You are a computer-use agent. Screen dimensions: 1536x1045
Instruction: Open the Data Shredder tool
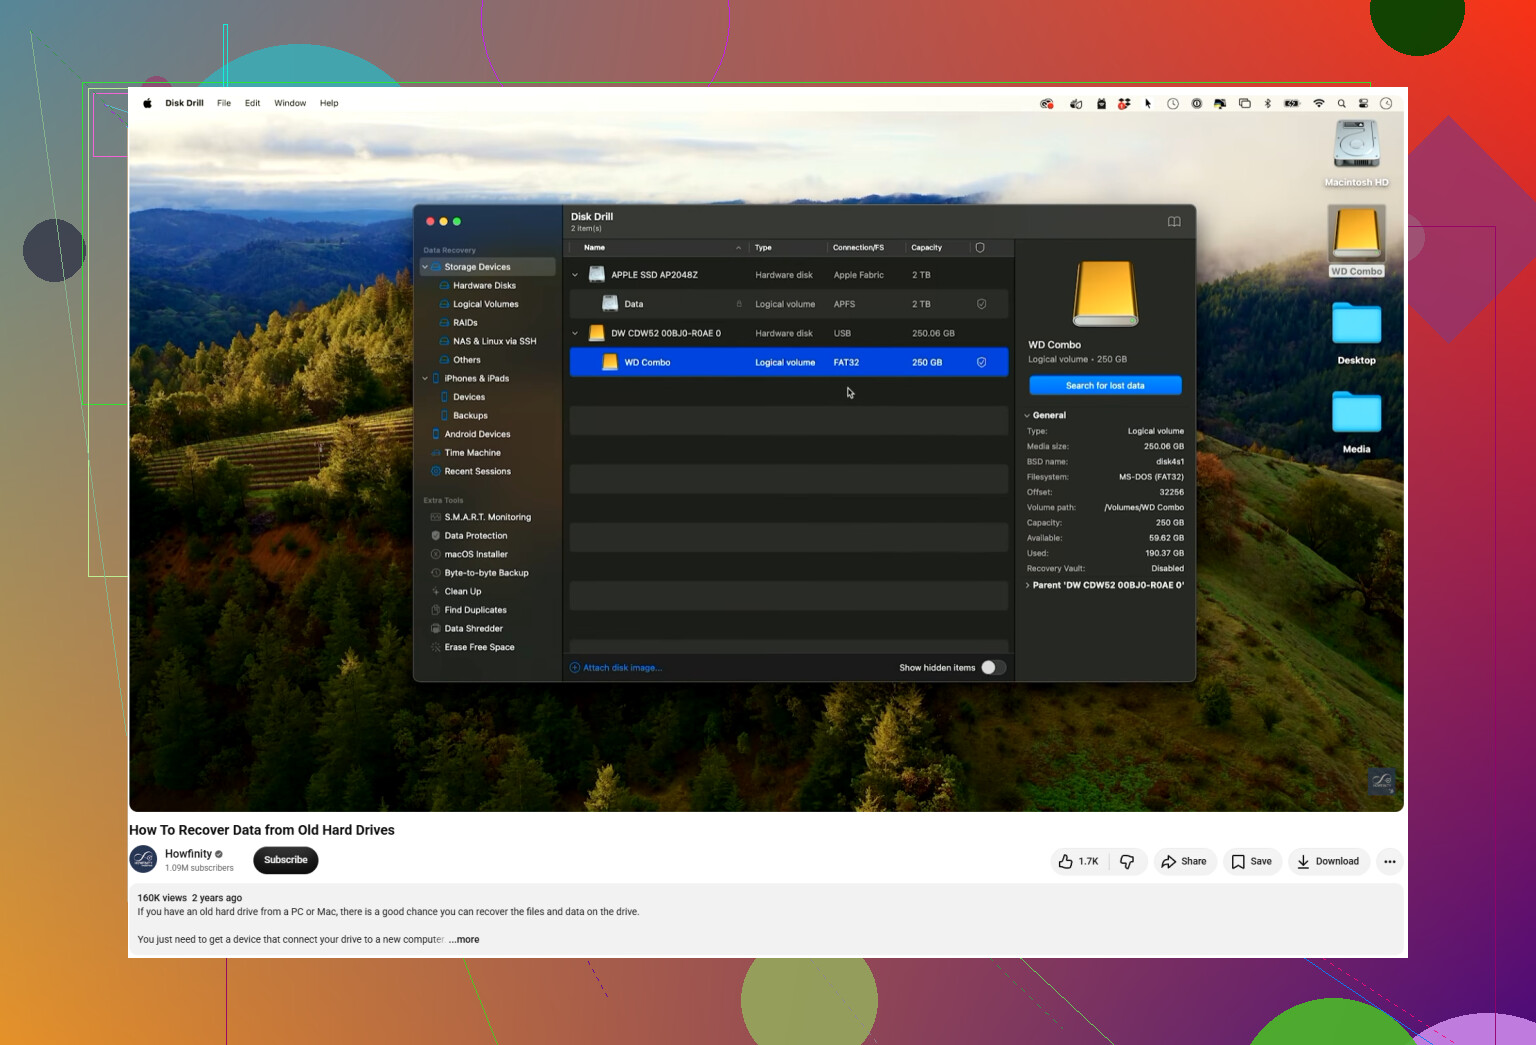(x=473, y=629)
